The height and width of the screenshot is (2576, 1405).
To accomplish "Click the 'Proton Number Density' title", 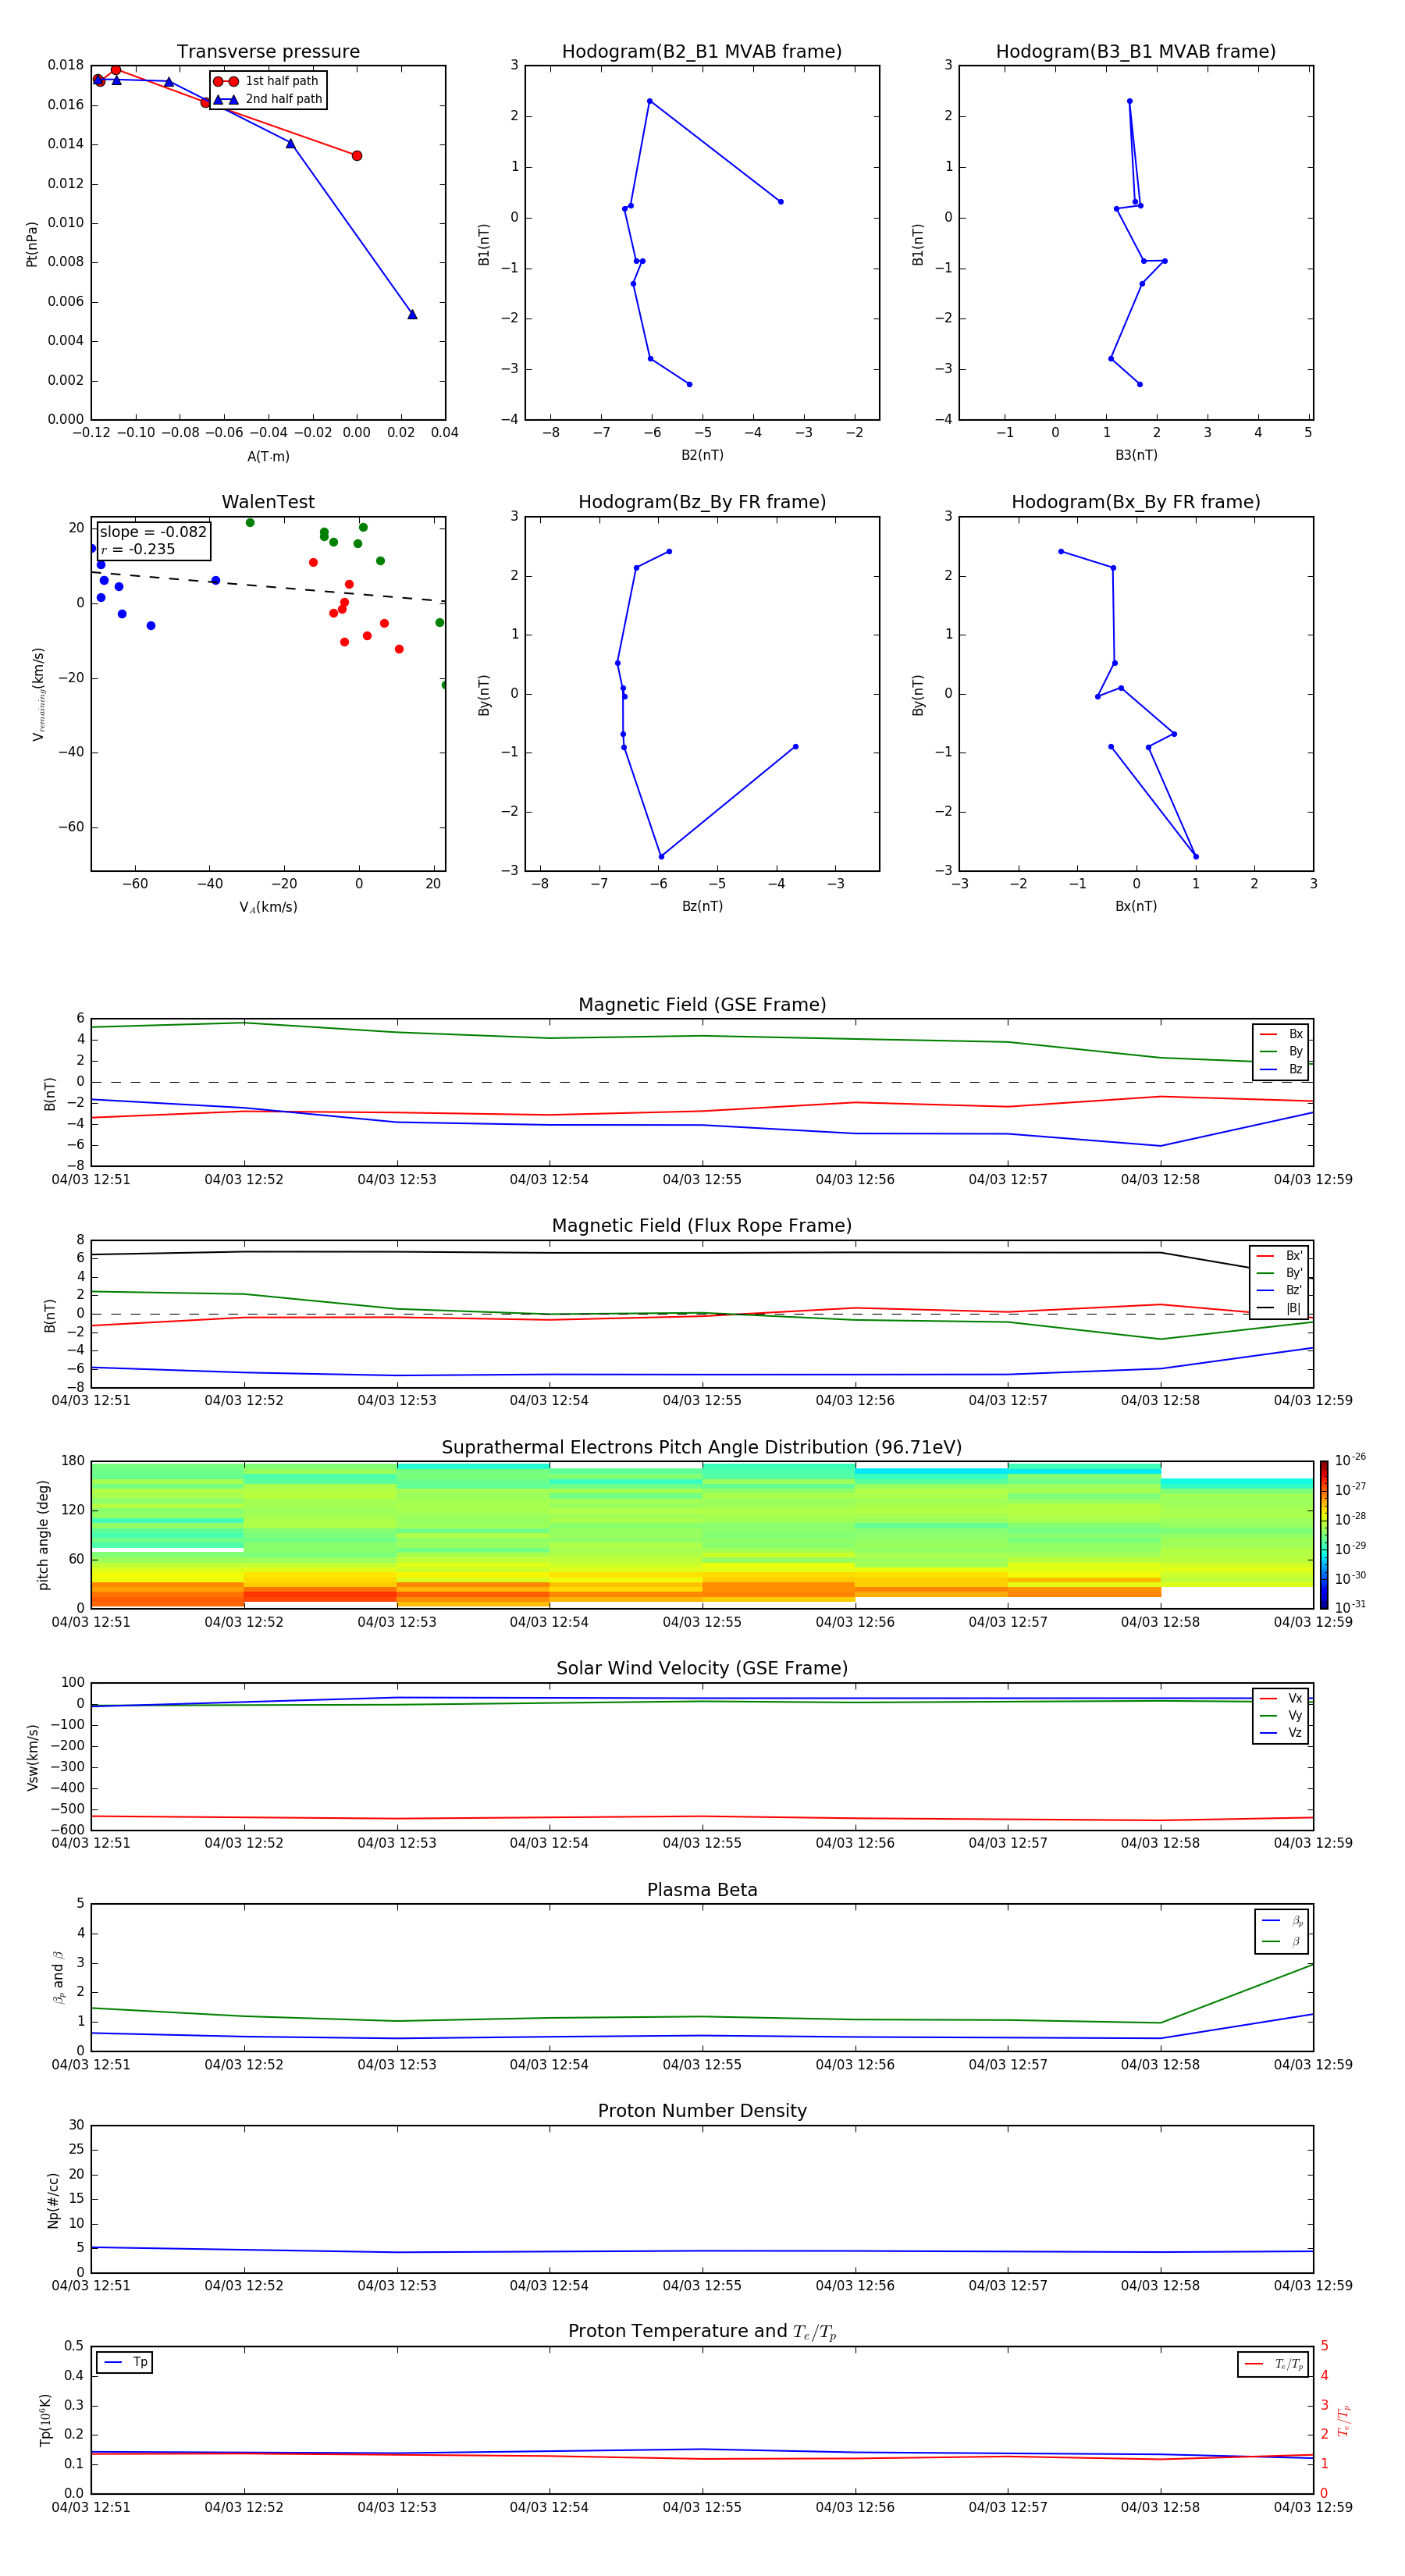I will [702, 2111].
